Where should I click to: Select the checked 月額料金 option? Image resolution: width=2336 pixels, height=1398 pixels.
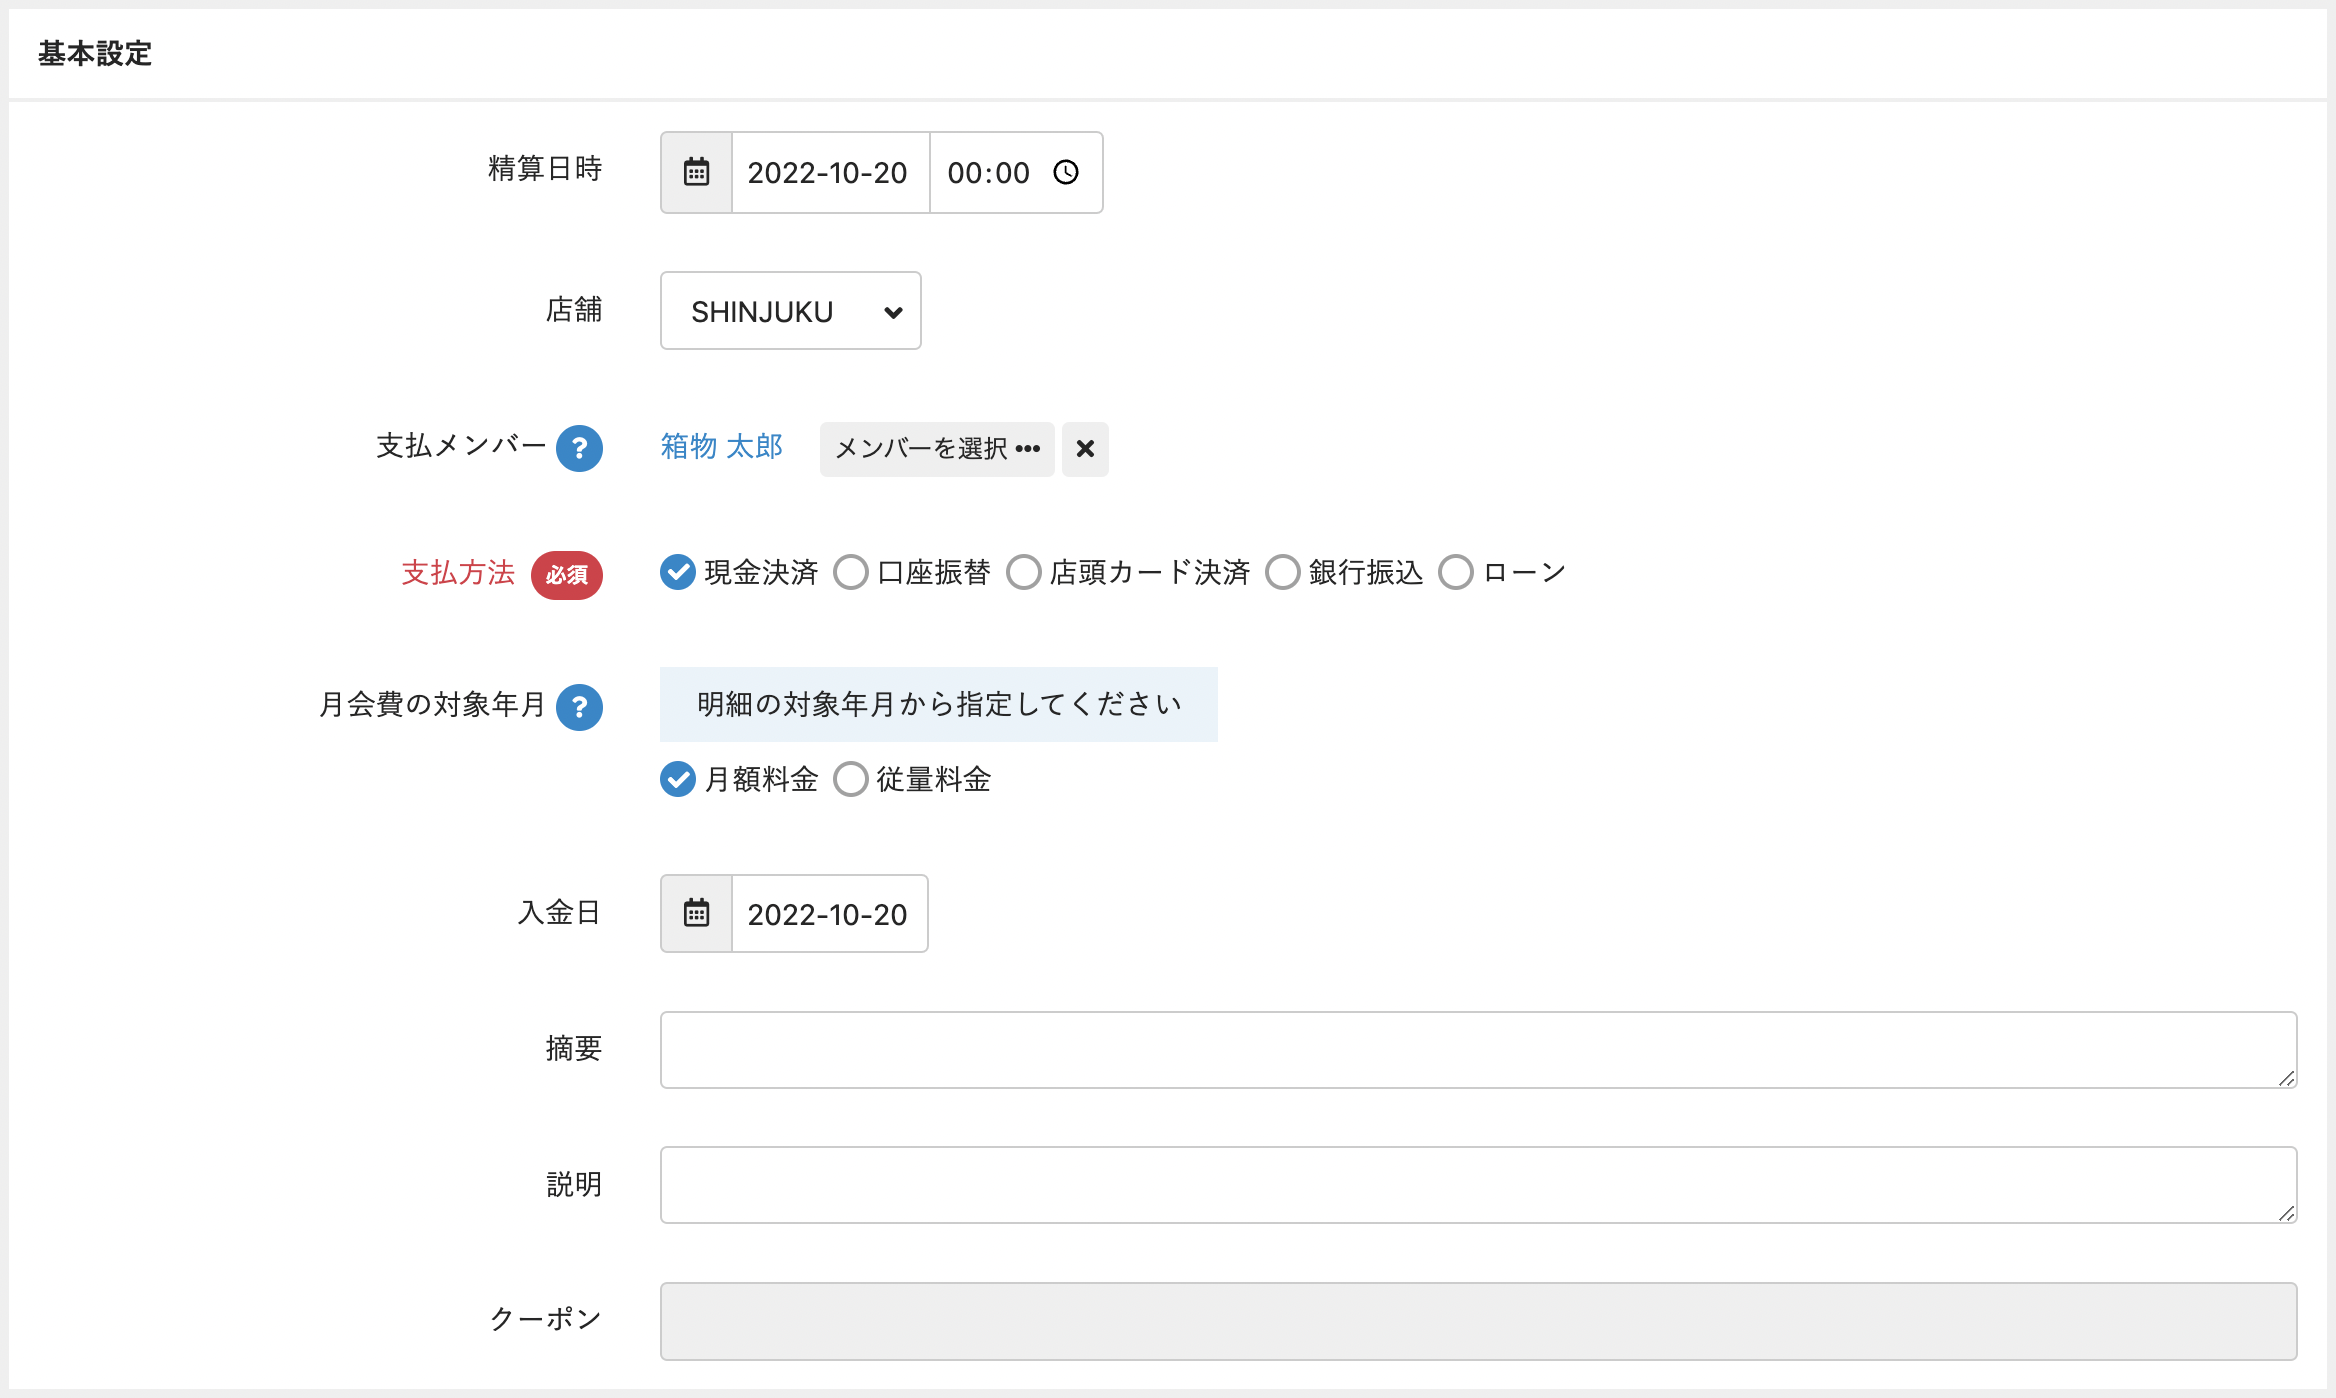click(678, 780)
